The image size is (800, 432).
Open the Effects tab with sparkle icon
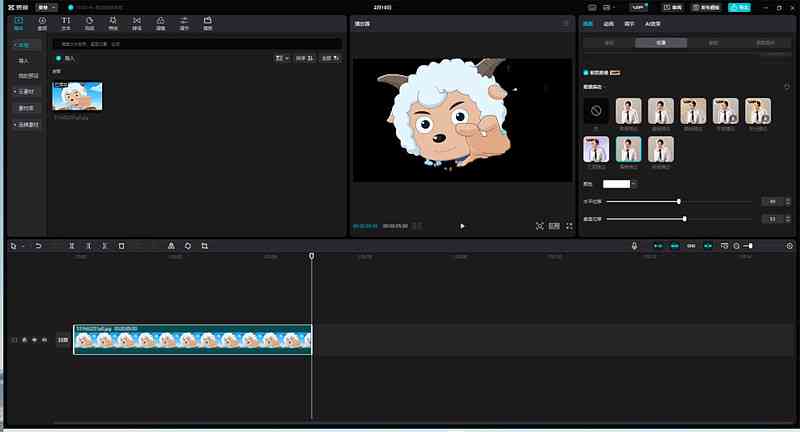(x=113, y=23)
